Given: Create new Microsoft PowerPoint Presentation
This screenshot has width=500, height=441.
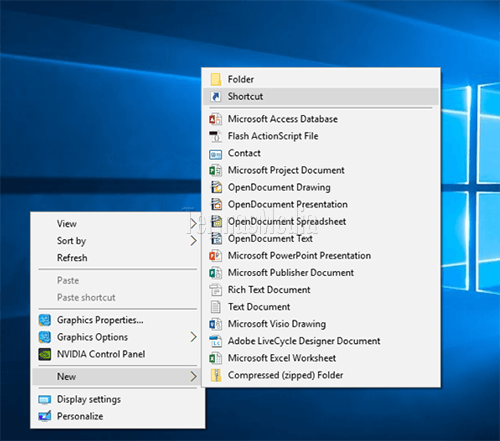Looking at the screenshot, I should (321, 256).
